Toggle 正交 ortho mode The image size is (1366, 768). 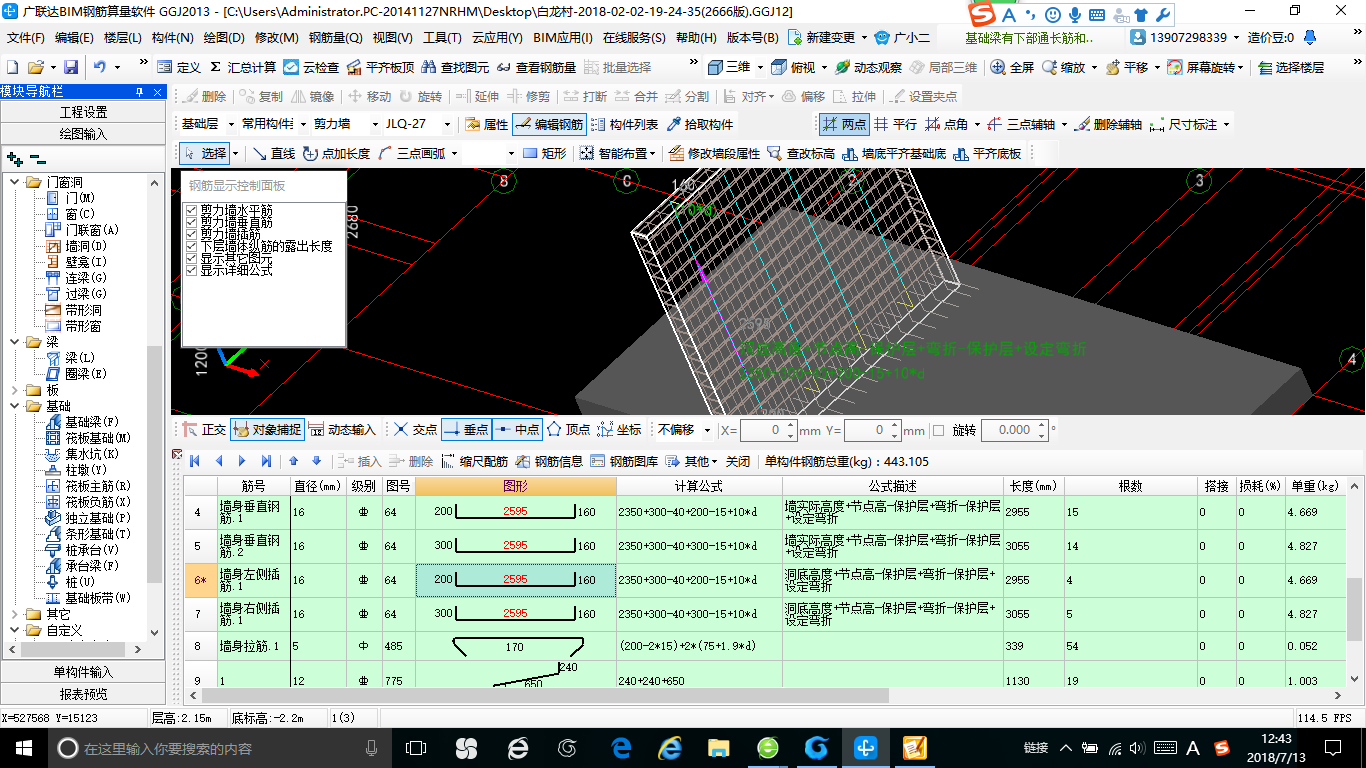tap(205, 430)
